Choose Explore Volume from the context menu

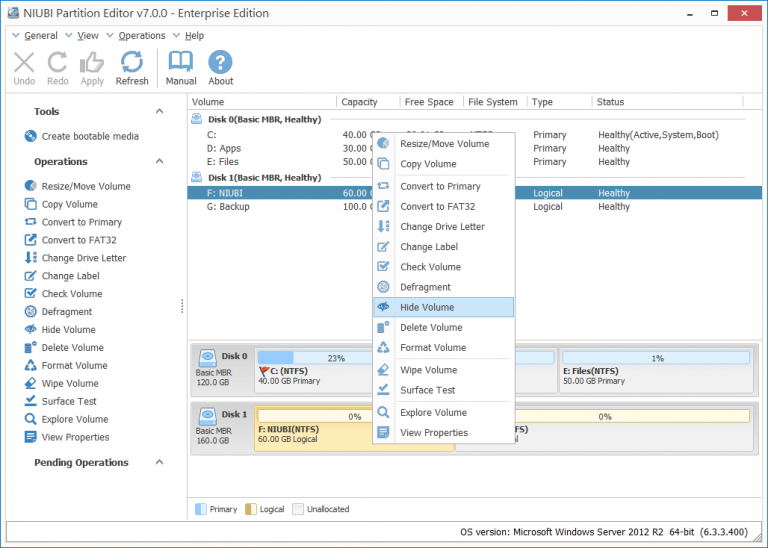pos(444,413)
